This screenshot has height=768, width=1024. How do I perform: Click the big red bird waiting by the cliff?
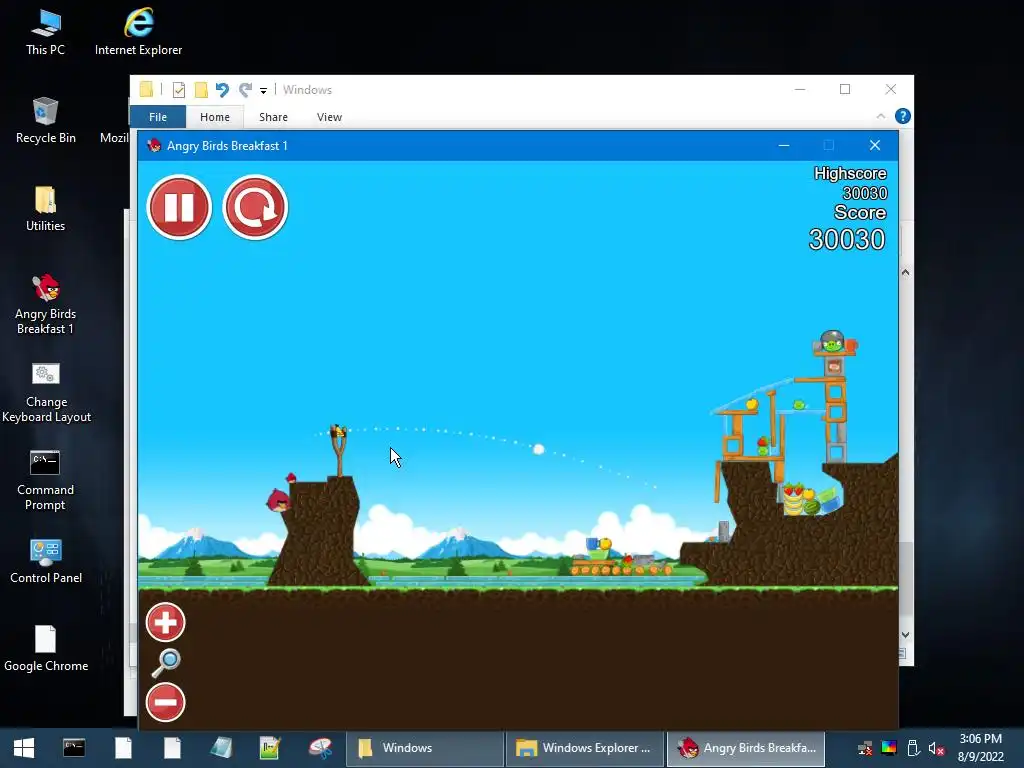pos(278,500)
